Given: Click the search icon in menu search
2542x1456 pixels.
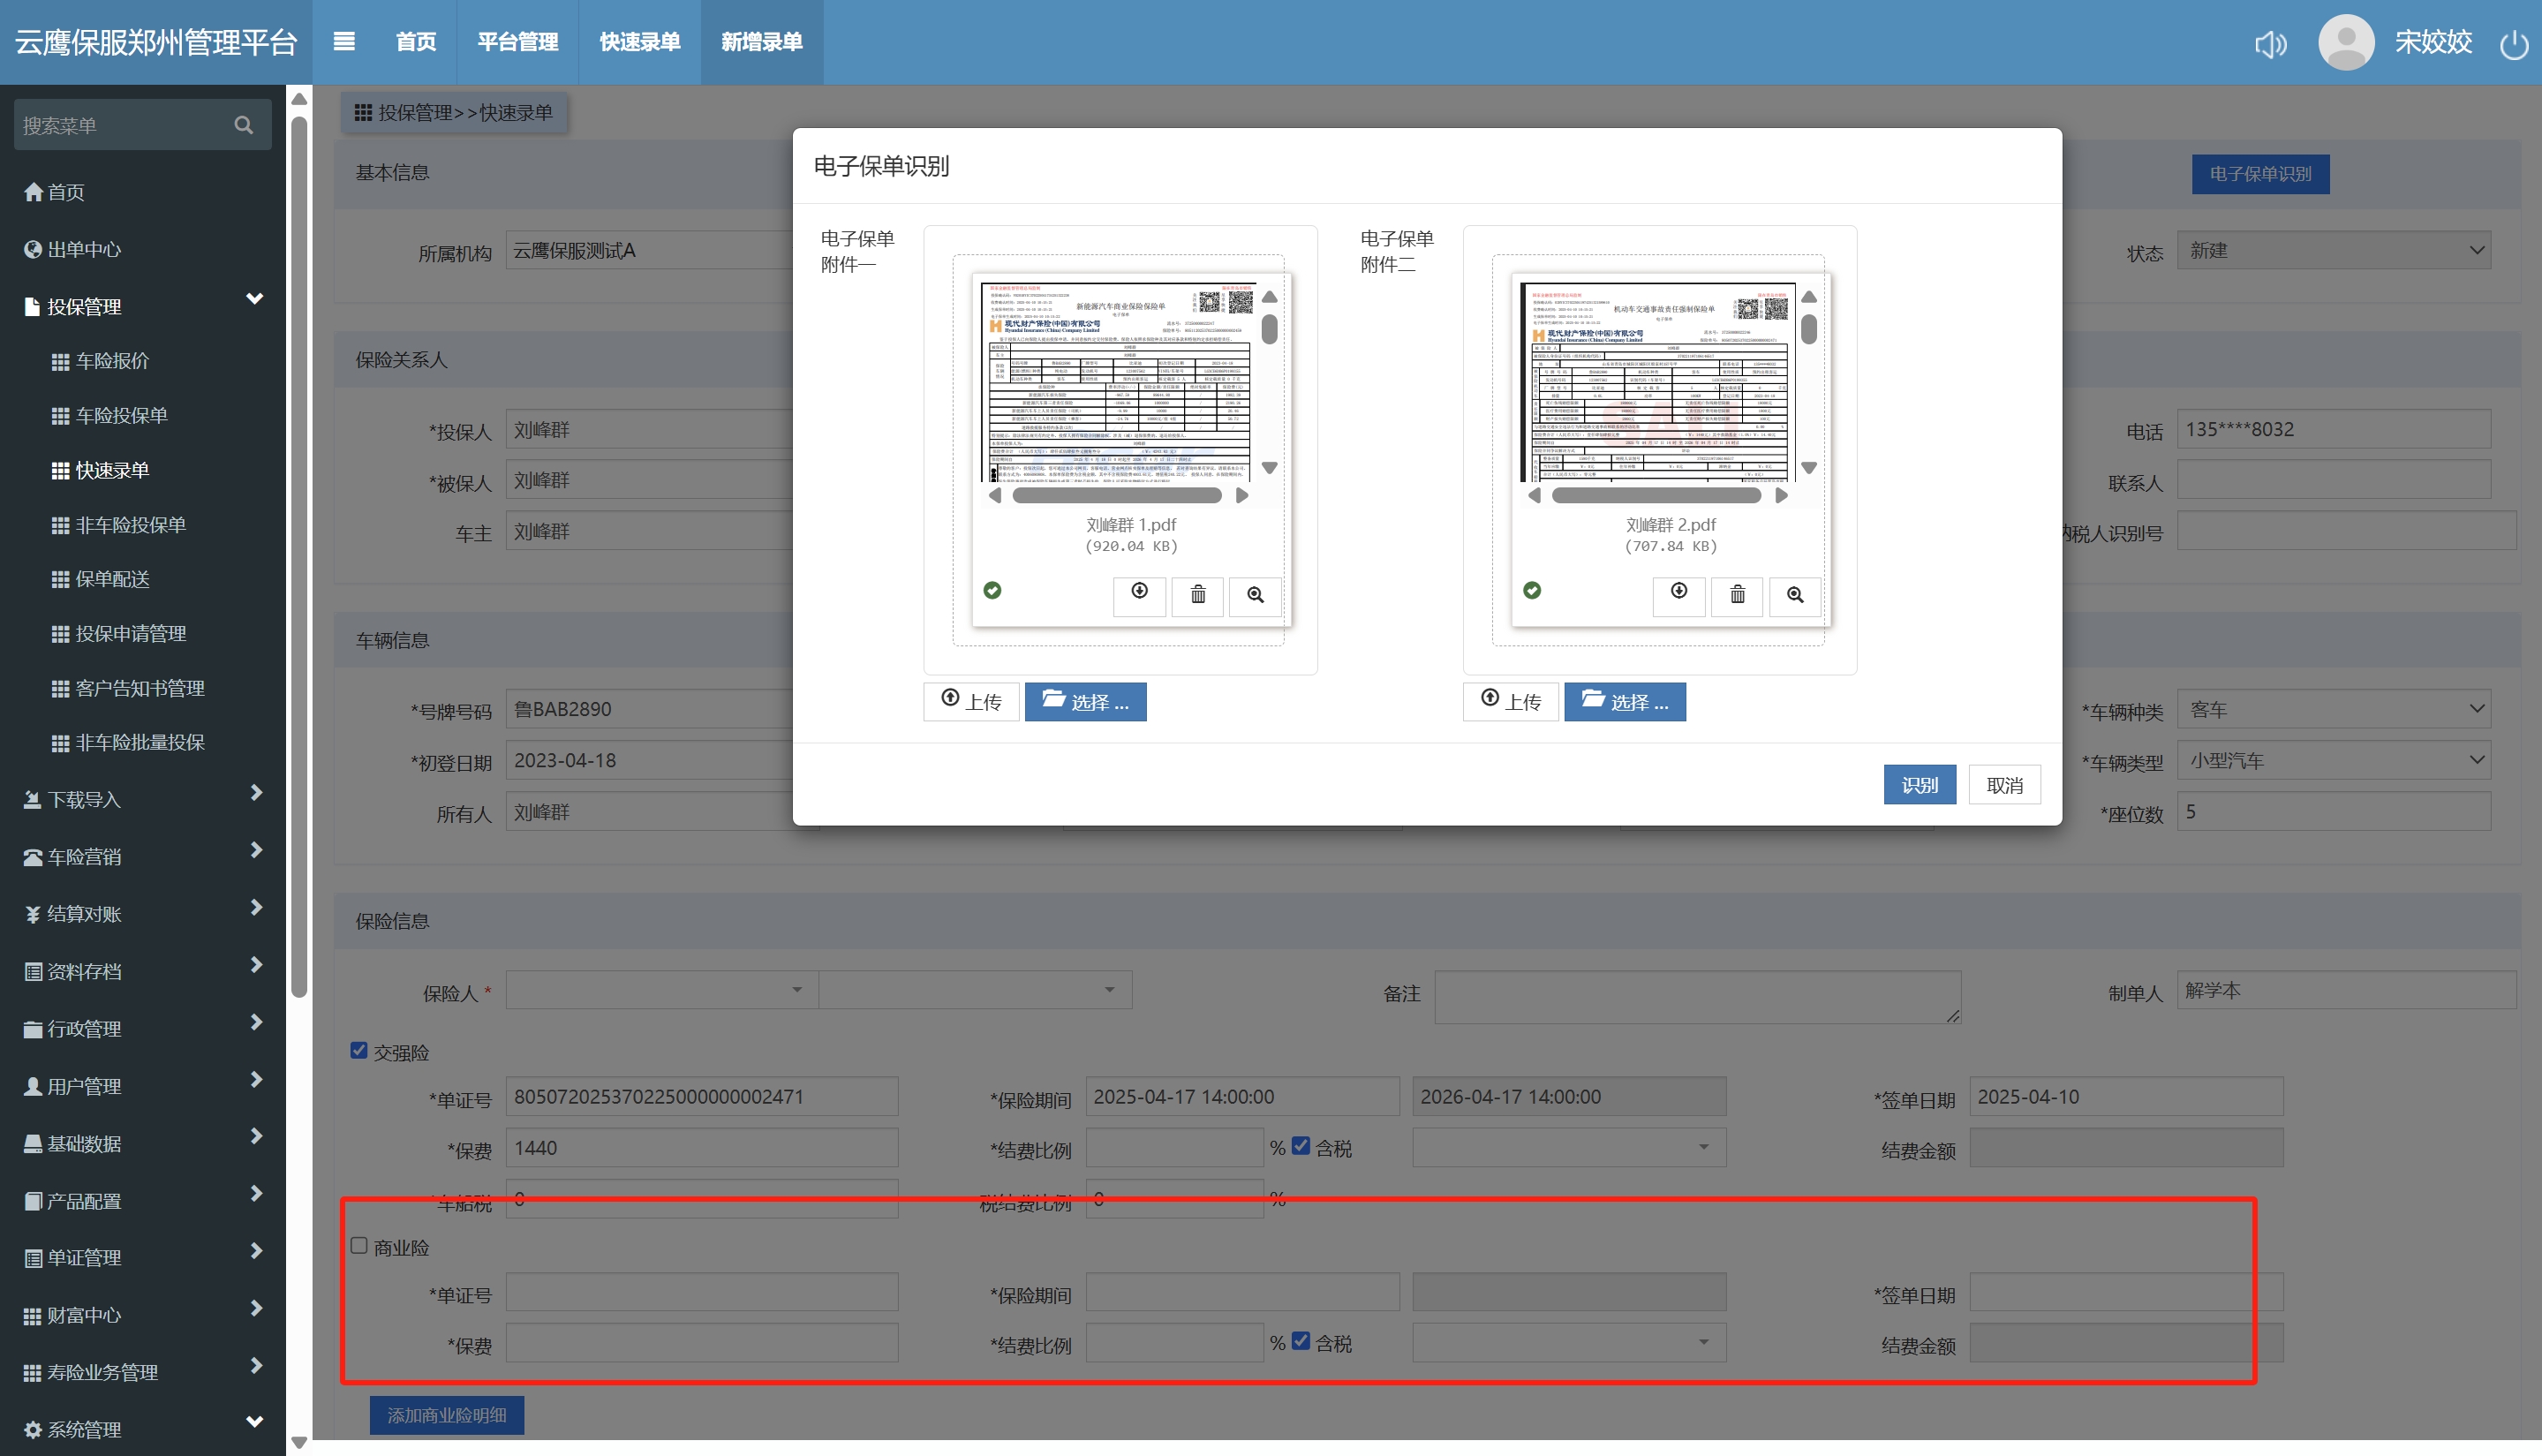Looking at the screenshot, I should (x=243, y=125).
